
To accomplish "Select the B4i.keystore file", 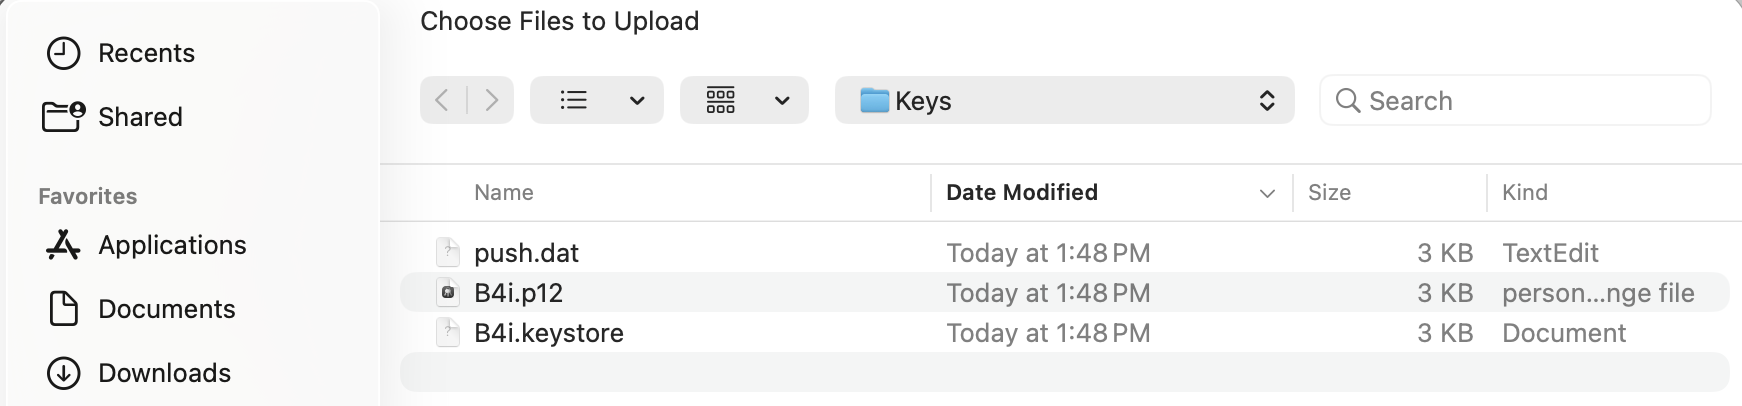I will tap(548, 333).
